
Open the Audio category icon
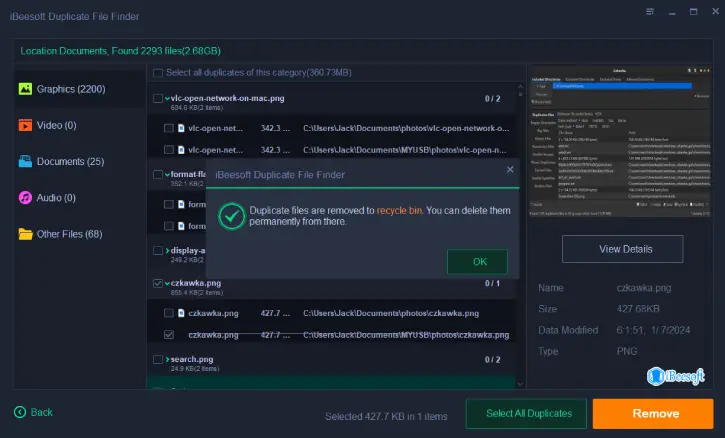(25, 197)
